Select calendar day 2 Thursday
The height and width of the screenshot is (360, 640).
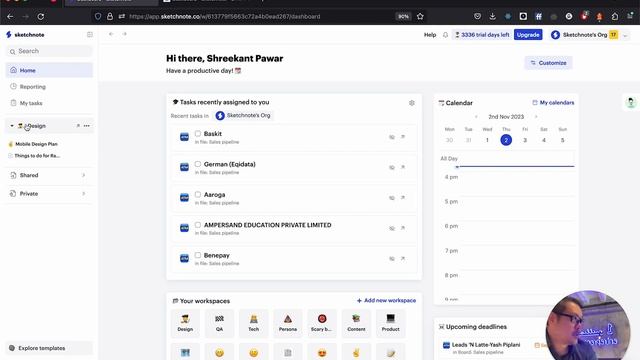(x=506, y=140)
